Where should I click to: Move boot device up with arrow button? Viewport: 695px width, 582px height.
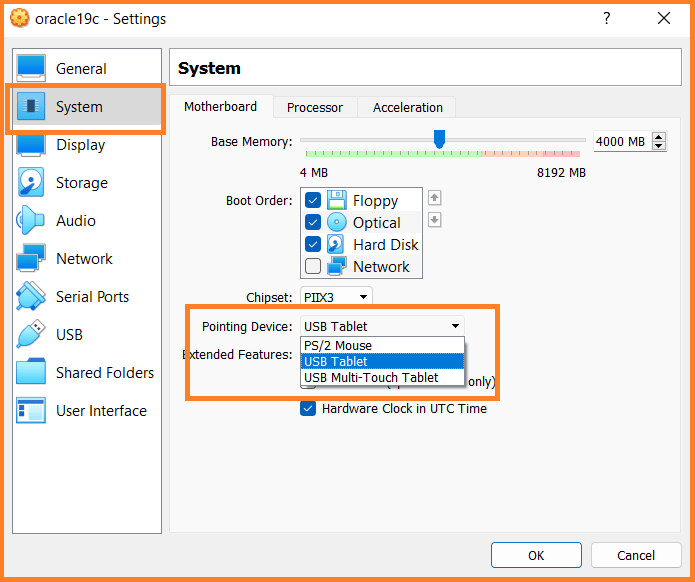tap(434, 198)
